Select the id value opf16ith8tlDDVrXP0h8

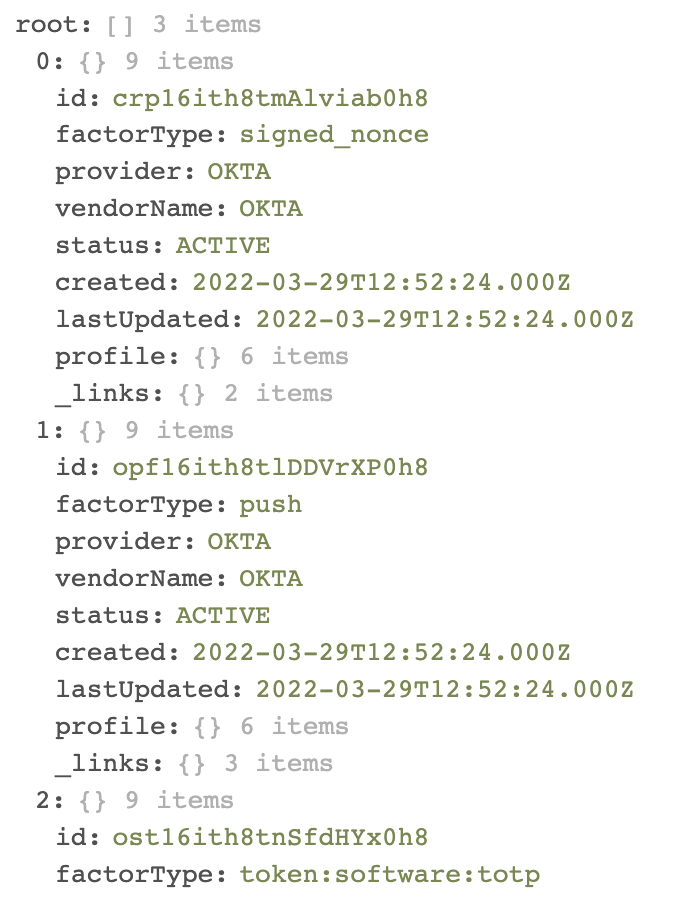[x=270, y=467]
